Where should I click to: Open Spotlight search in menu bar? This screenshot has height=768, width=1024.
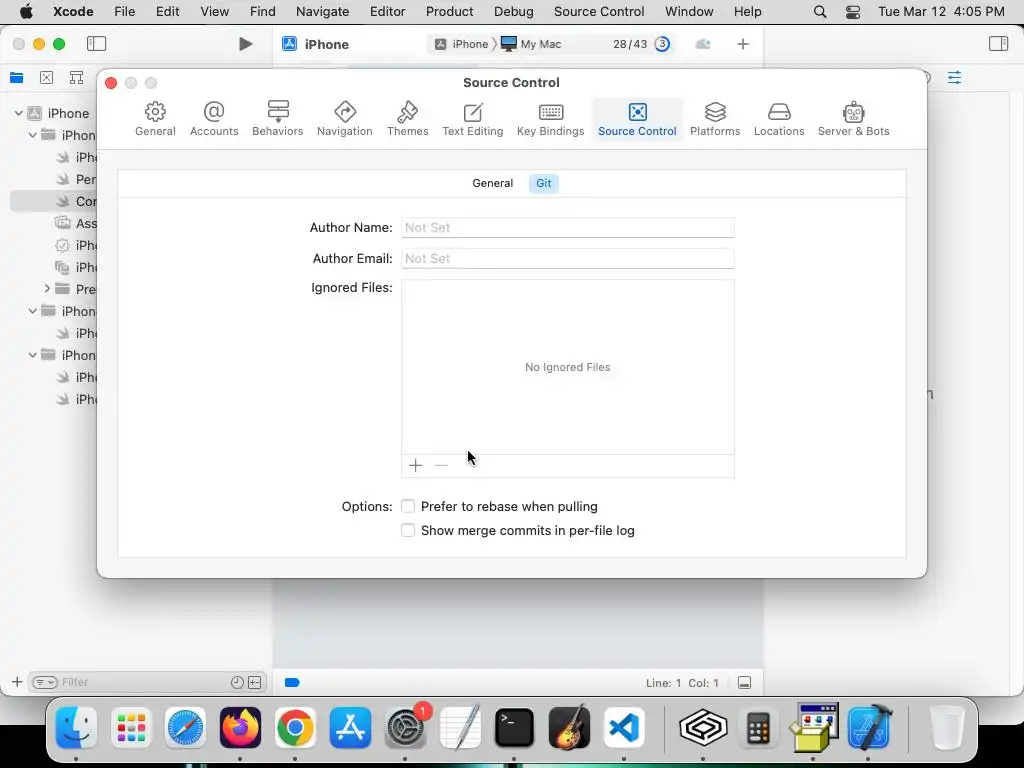click(x=820, y=12)
